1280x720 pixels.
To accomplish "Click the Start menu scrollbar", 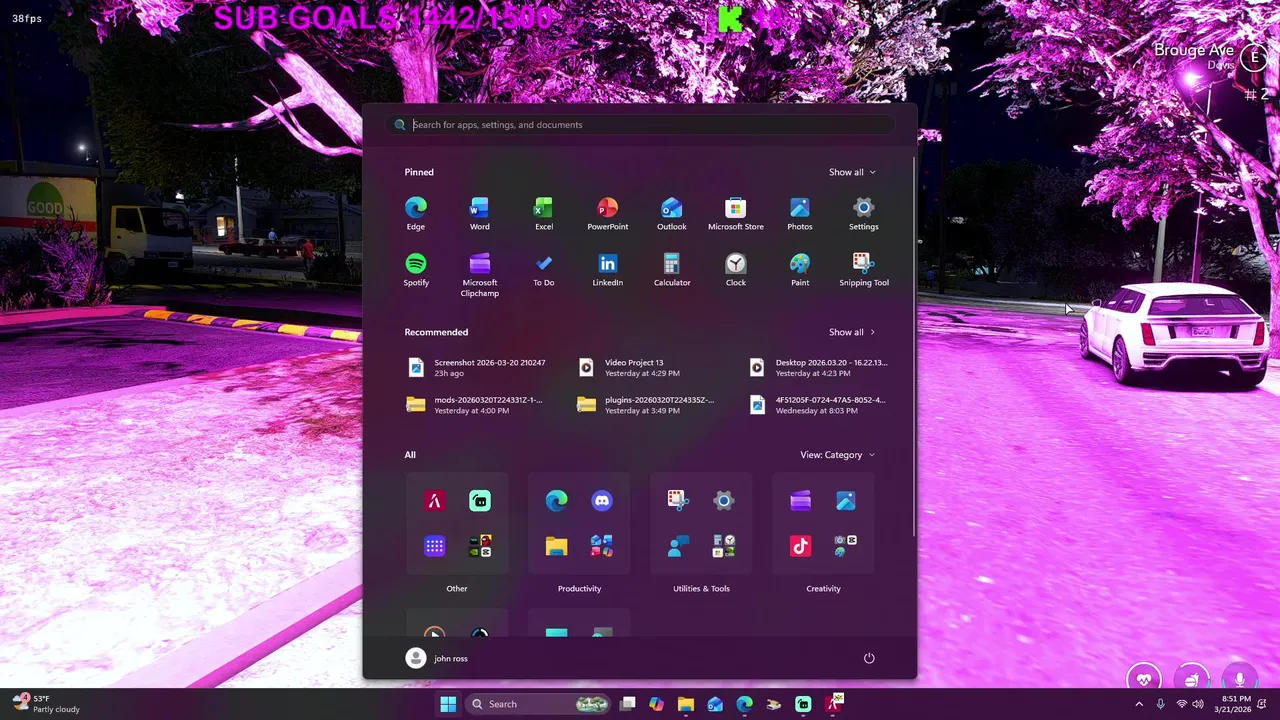I will coord(914,345).
